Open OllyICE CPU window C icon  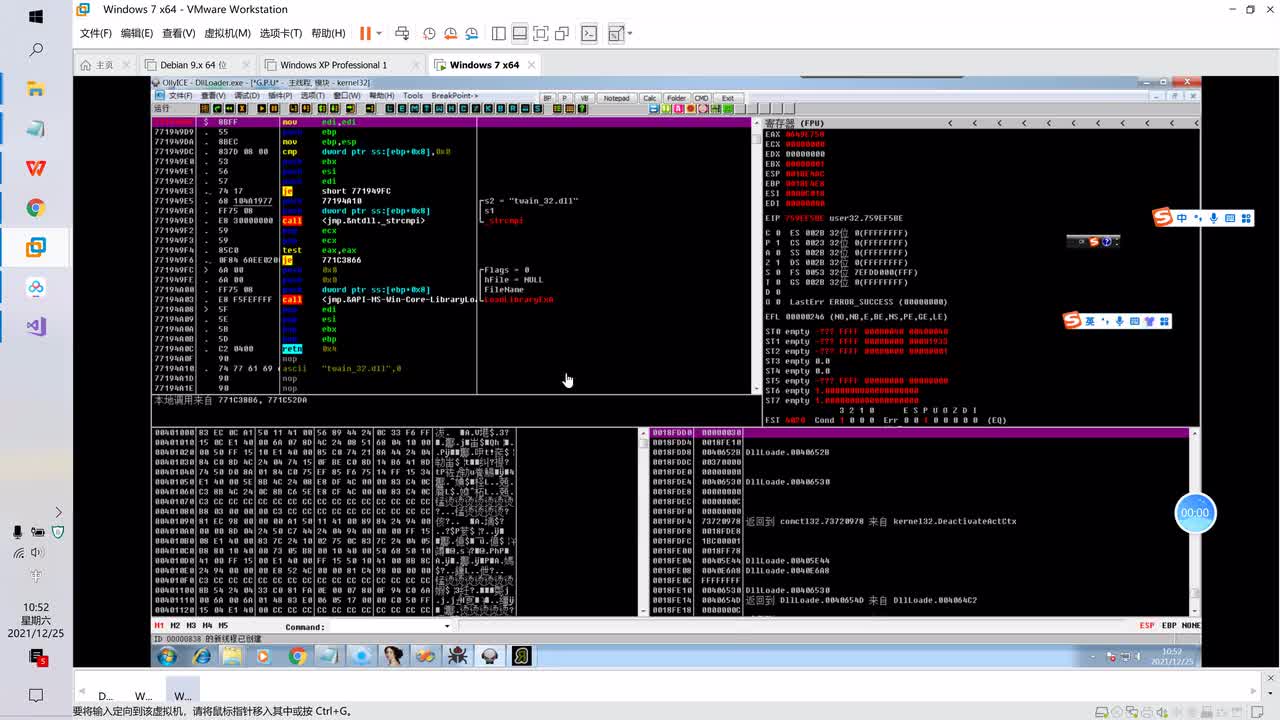click(x=462, y=108)
